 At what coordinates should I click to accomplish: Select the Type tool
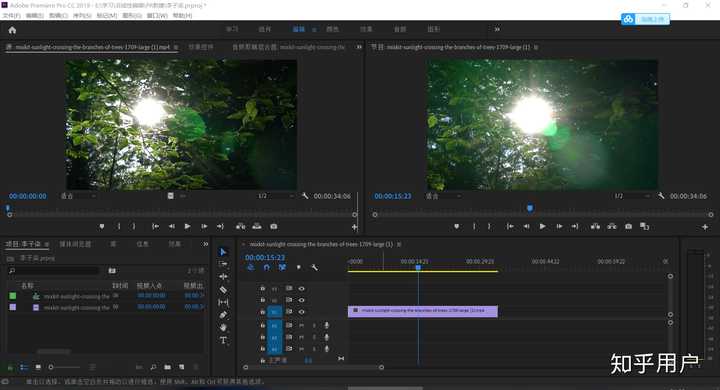pos(223,340)
